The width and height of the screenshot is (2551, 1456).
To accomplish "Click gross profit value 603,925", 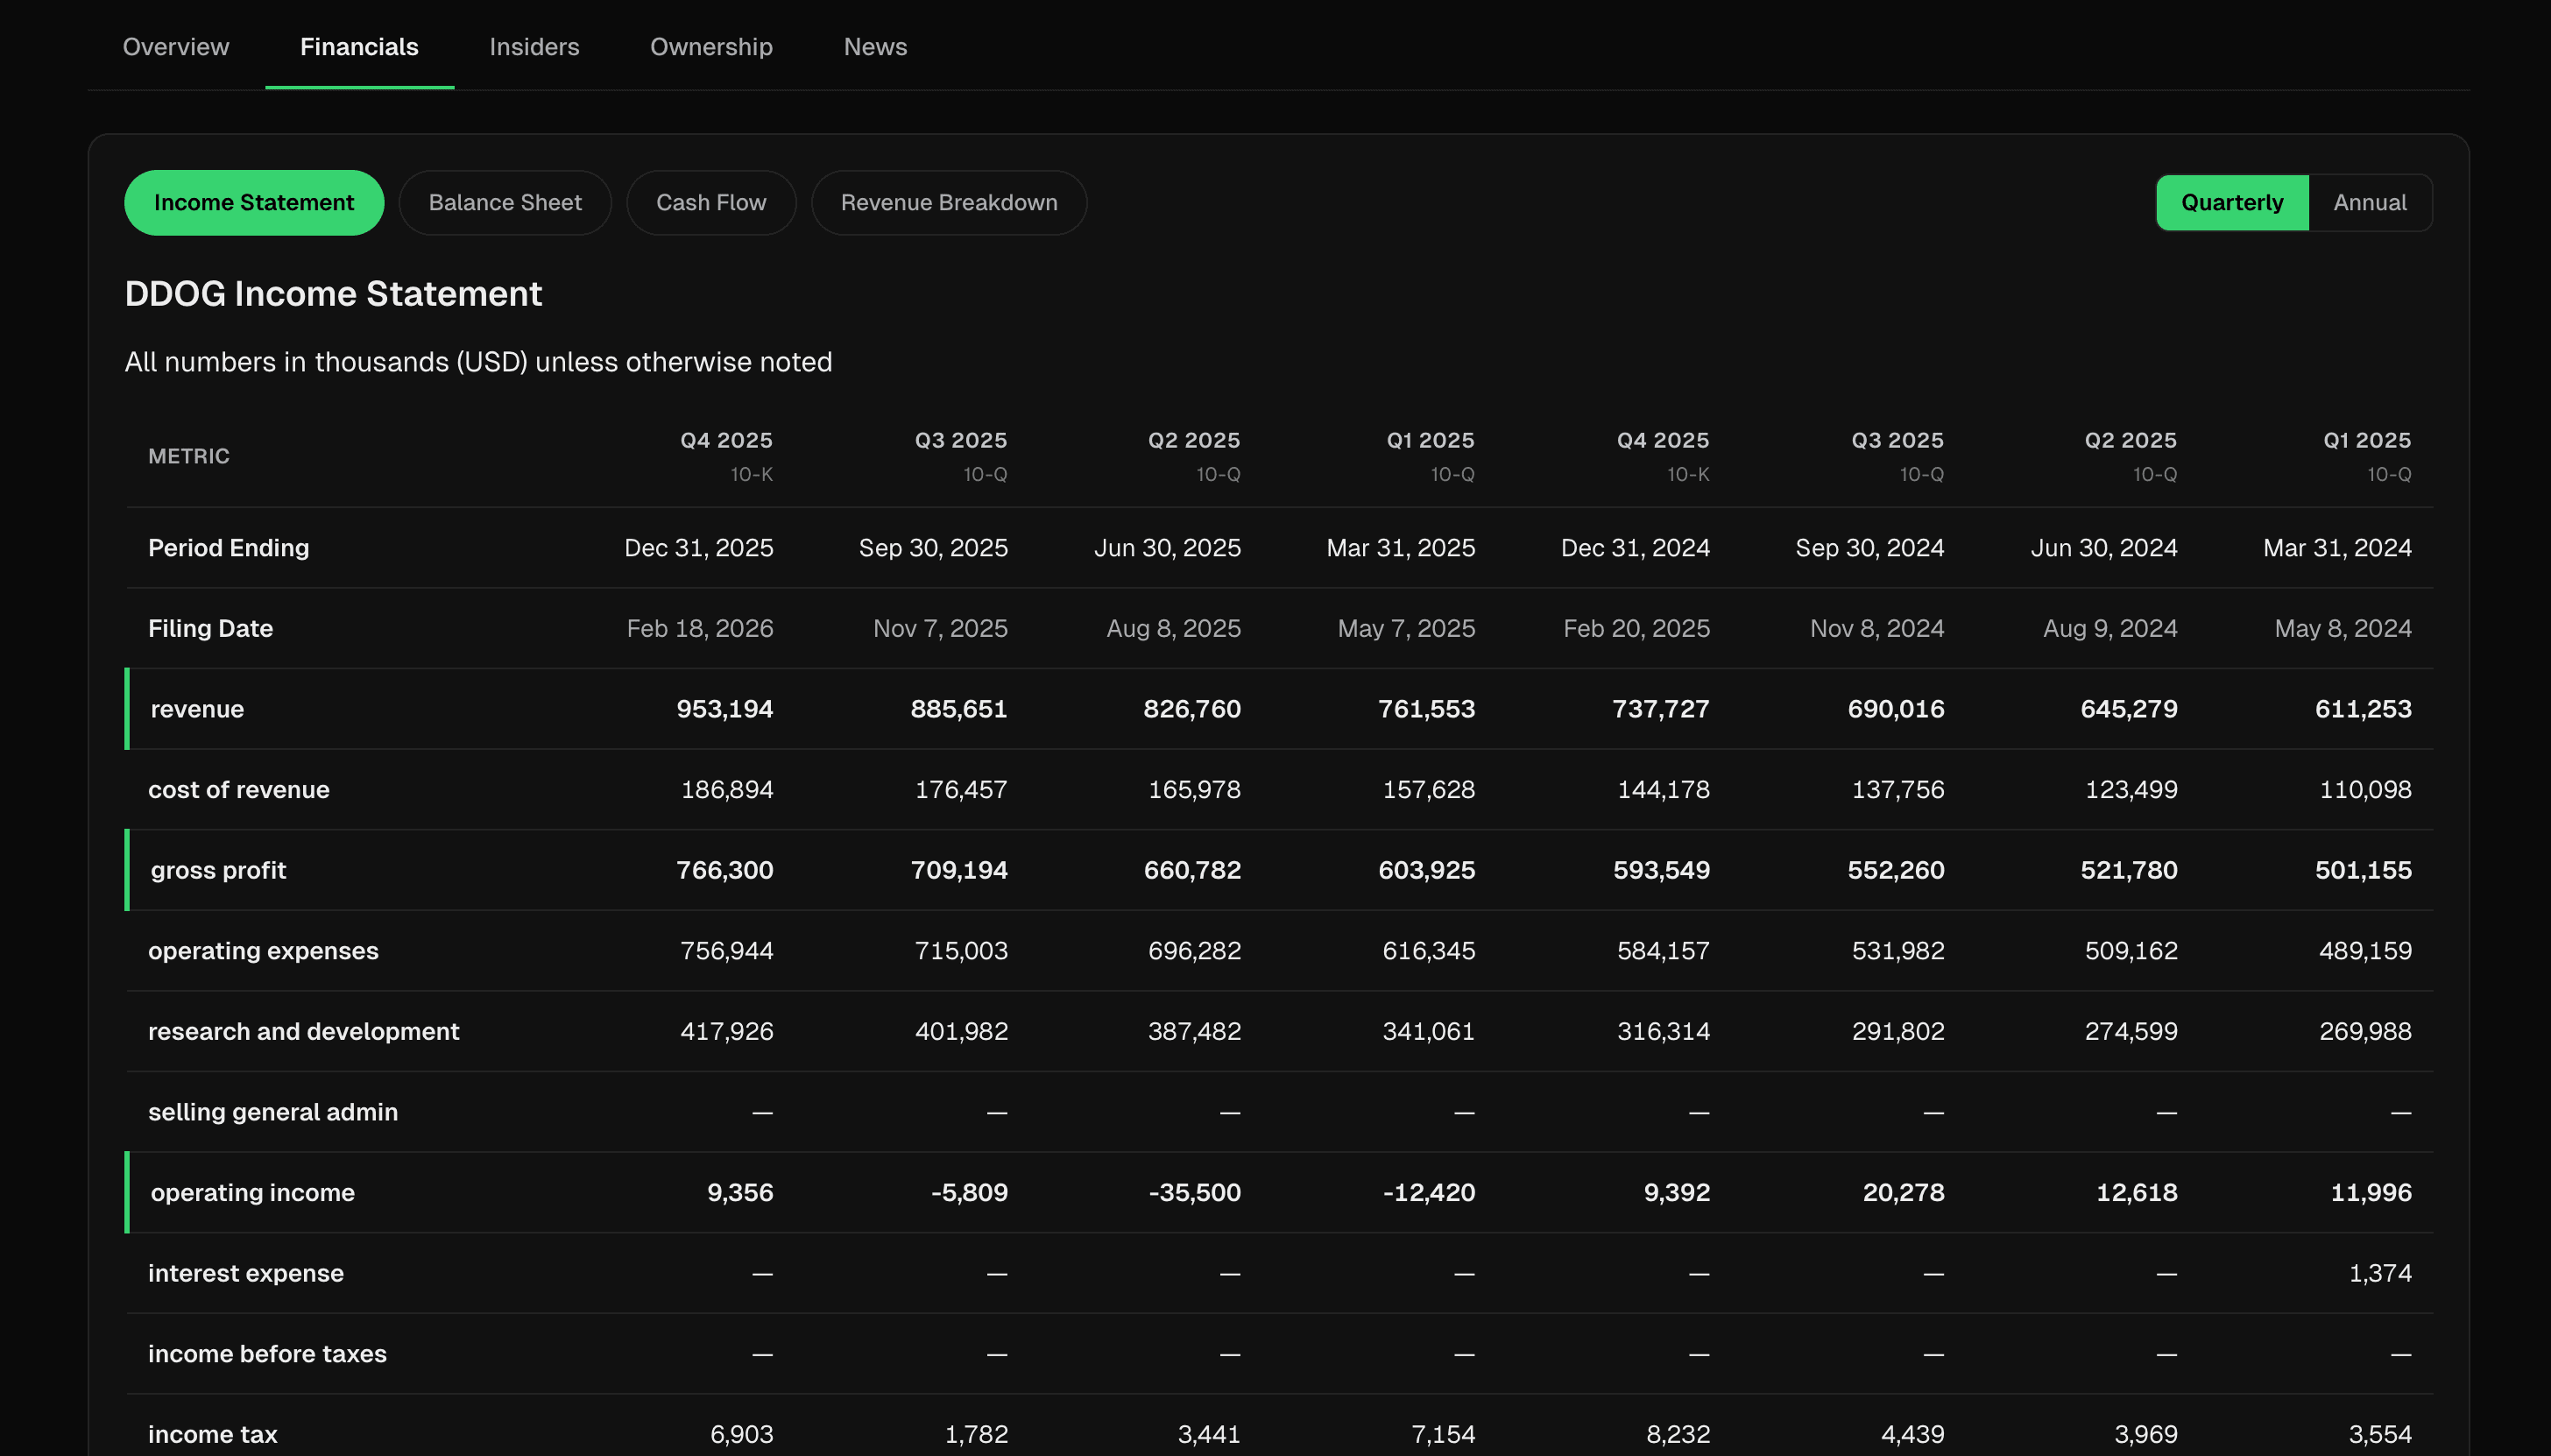I will 1427,870.
